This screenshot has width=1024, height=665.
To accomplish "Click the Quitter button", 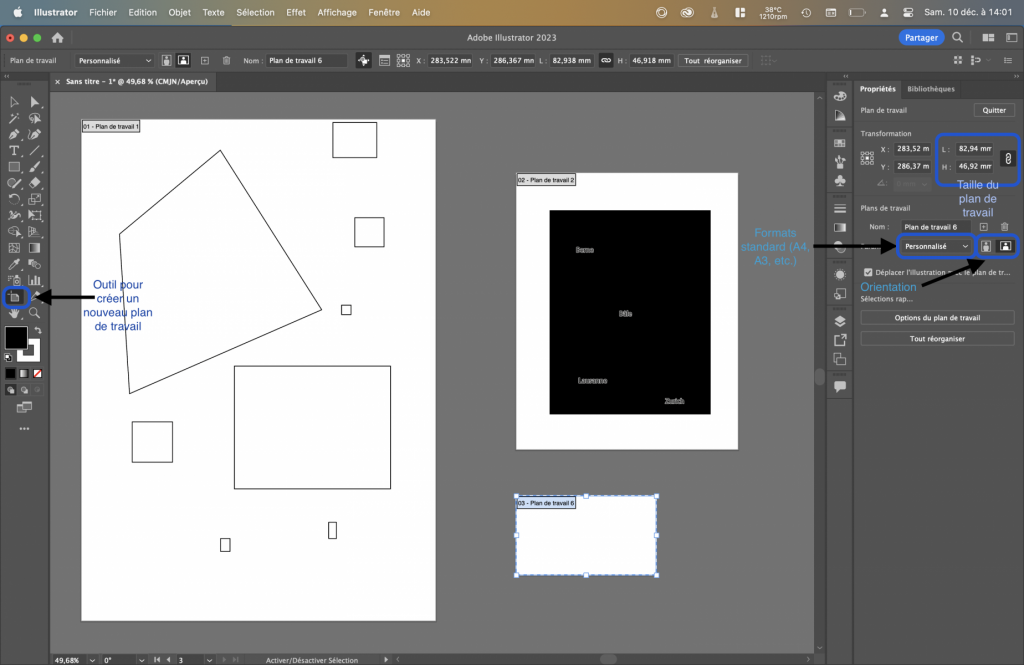I will coord(994,110).
